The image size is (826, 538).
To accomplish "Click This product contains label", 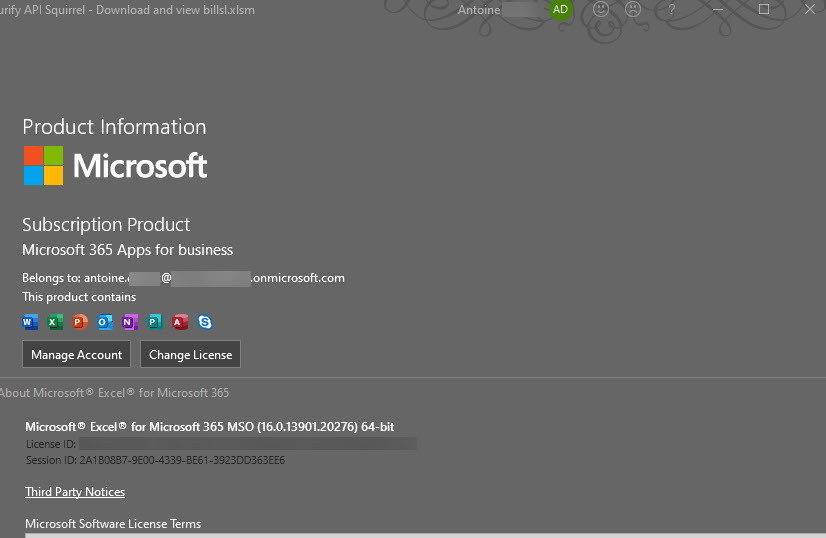I will 79,297.
